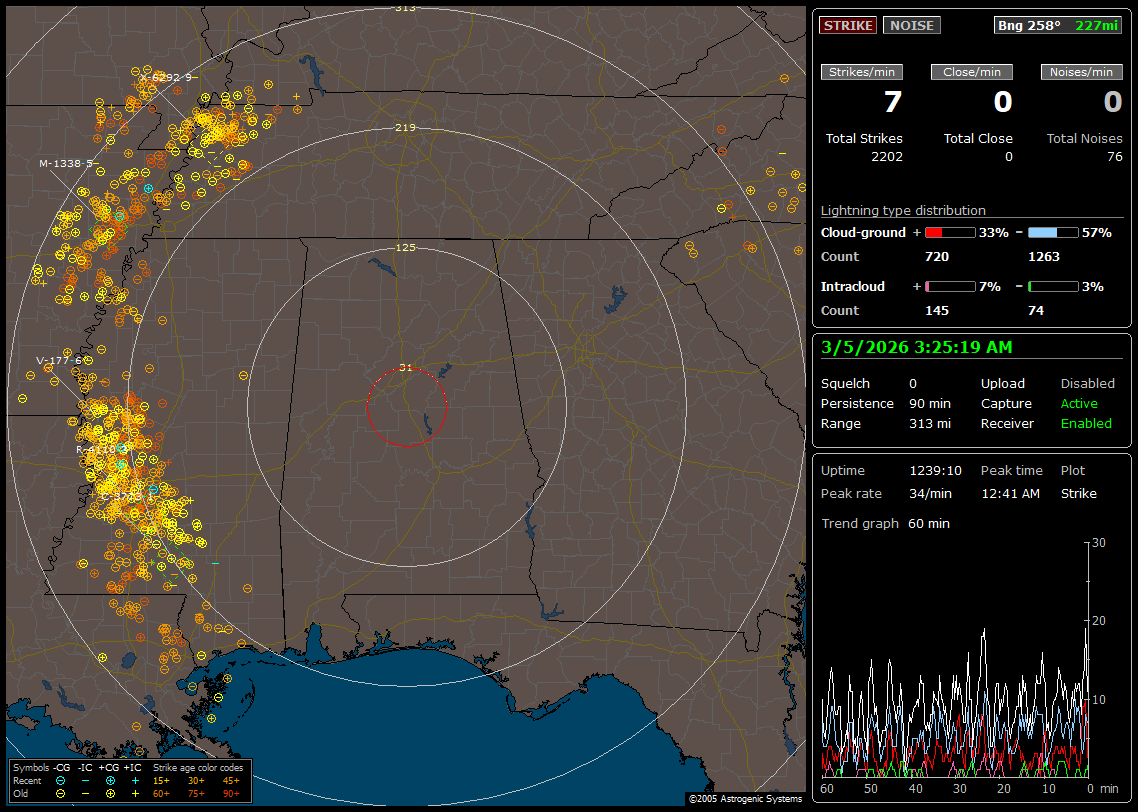The width and height of the screenshot is (1138, 812).
Task: Click the recent -CG cyan symbol in legend
Action: (x=61, y=780)
